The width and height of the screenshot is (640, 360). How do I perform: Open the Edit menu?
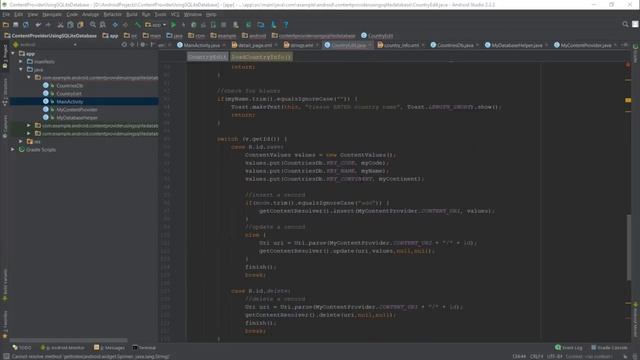pos(19,14)
